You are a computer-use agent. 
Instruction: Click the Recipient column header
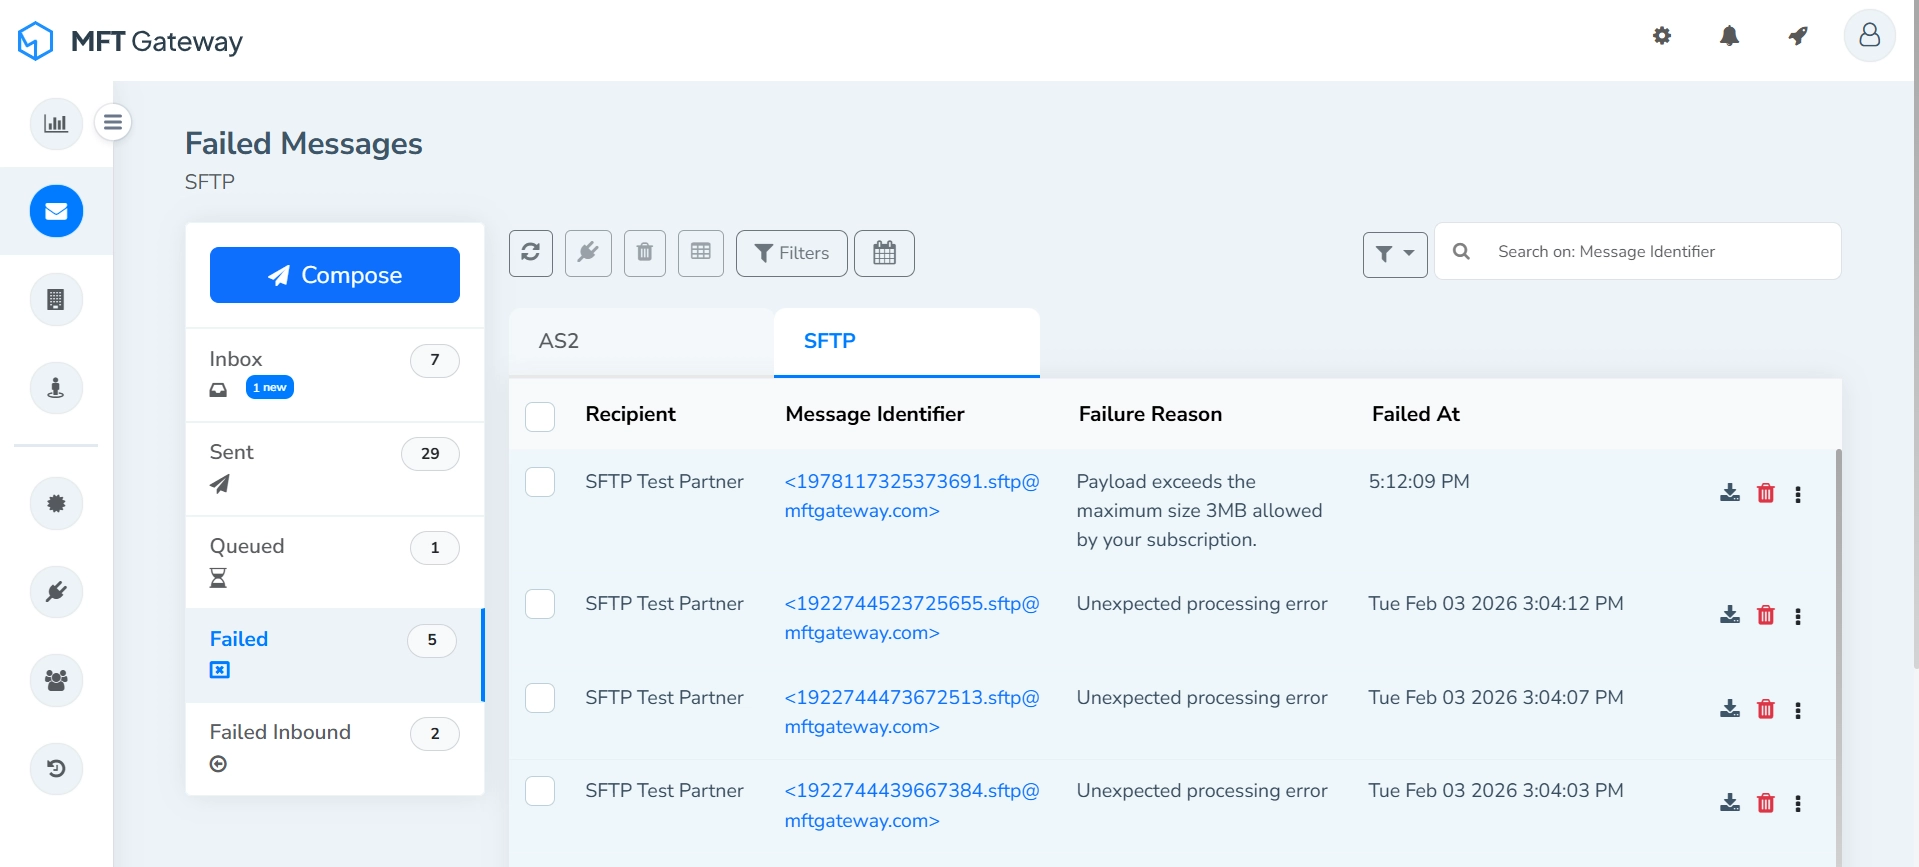(x=630, y=414)
